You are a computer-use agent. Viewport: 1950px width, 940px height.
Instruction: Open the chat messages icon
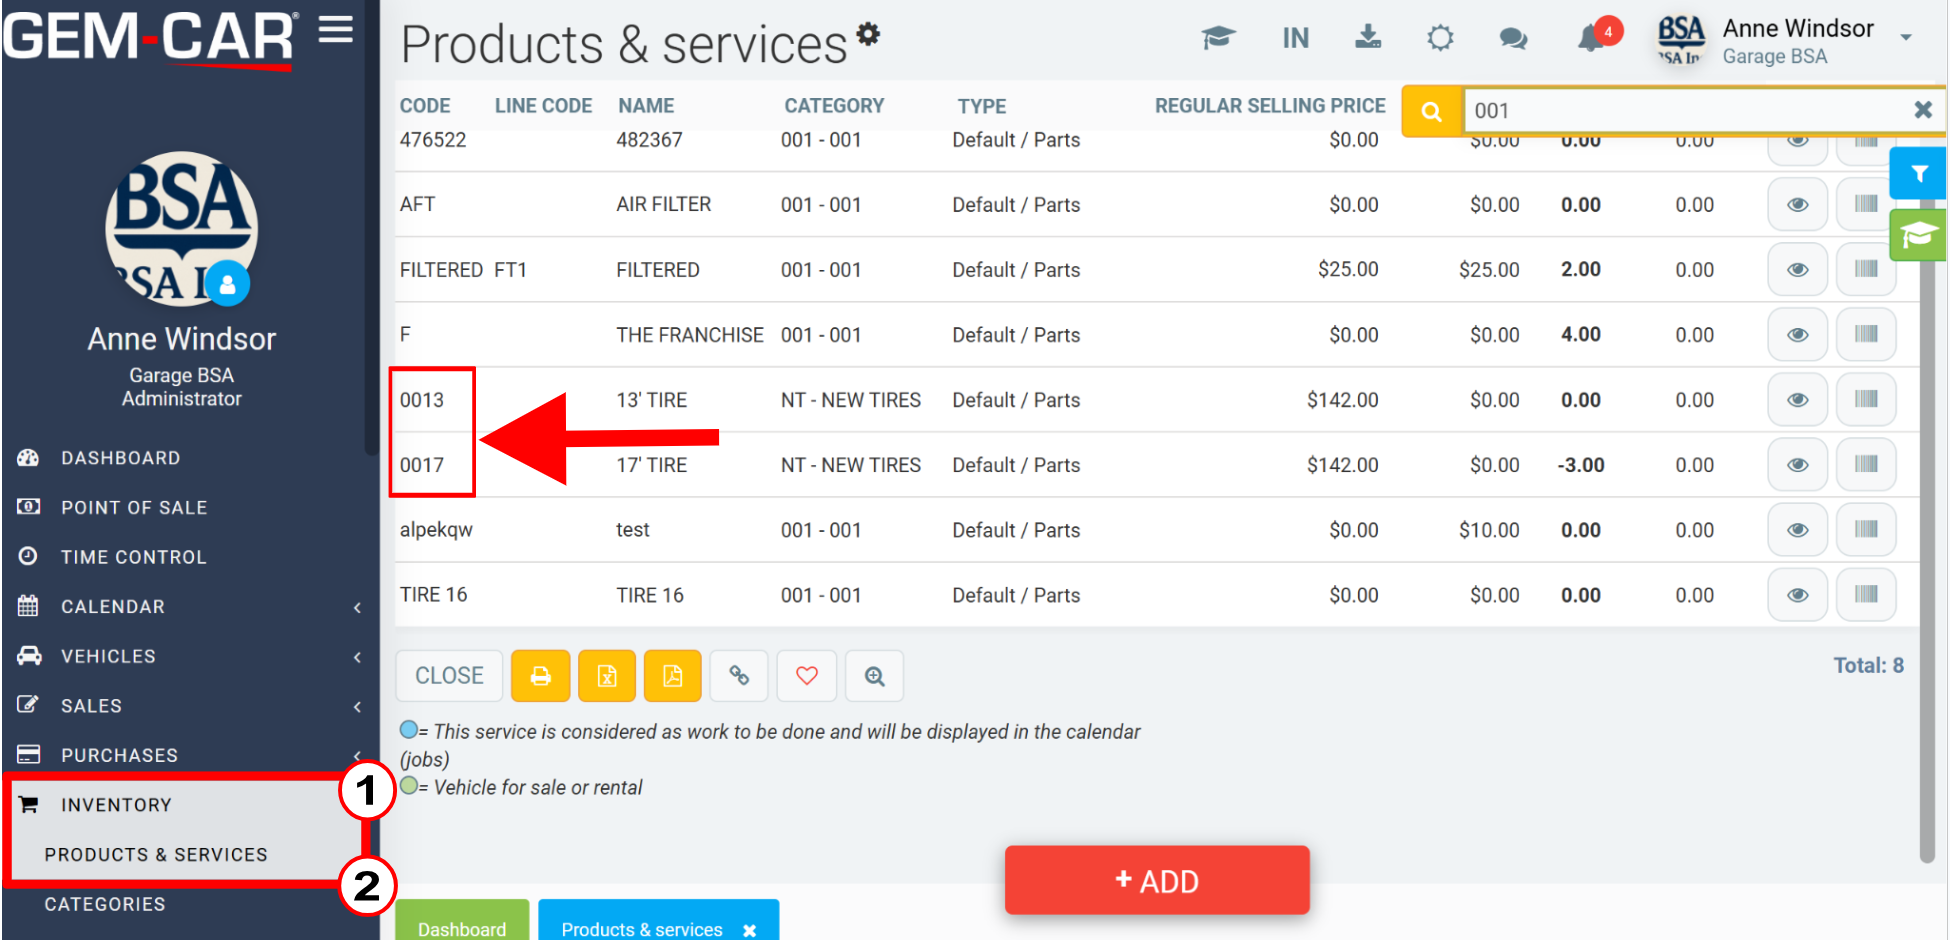(x=1513, y=39)
